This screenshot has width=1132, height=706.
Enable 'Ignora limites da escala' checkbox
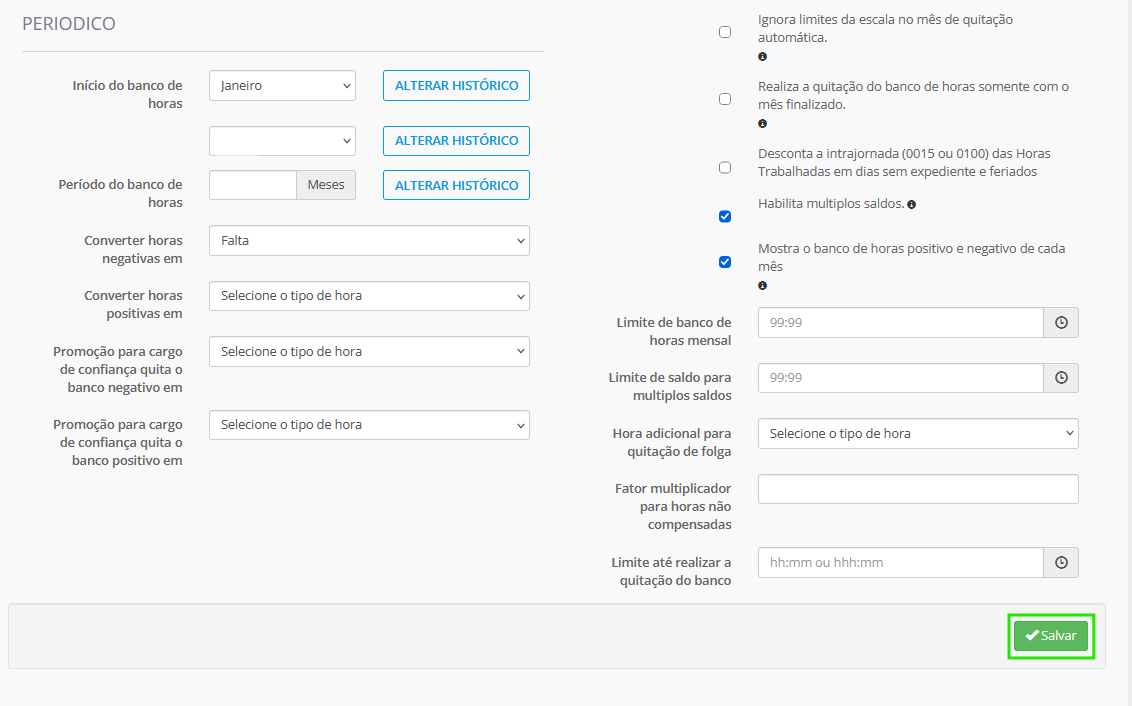pos(725,32)
